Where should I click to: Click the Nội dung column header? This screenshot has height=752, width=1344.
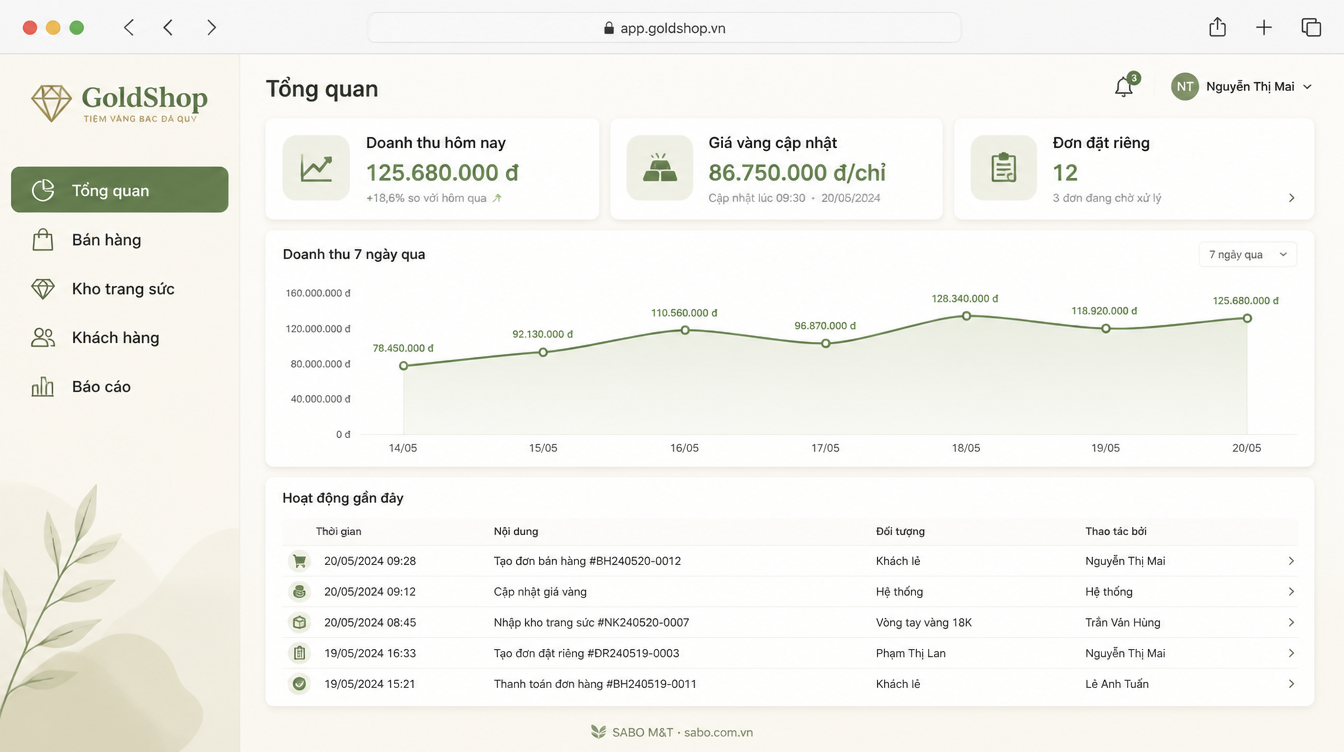tap(516, 531)
